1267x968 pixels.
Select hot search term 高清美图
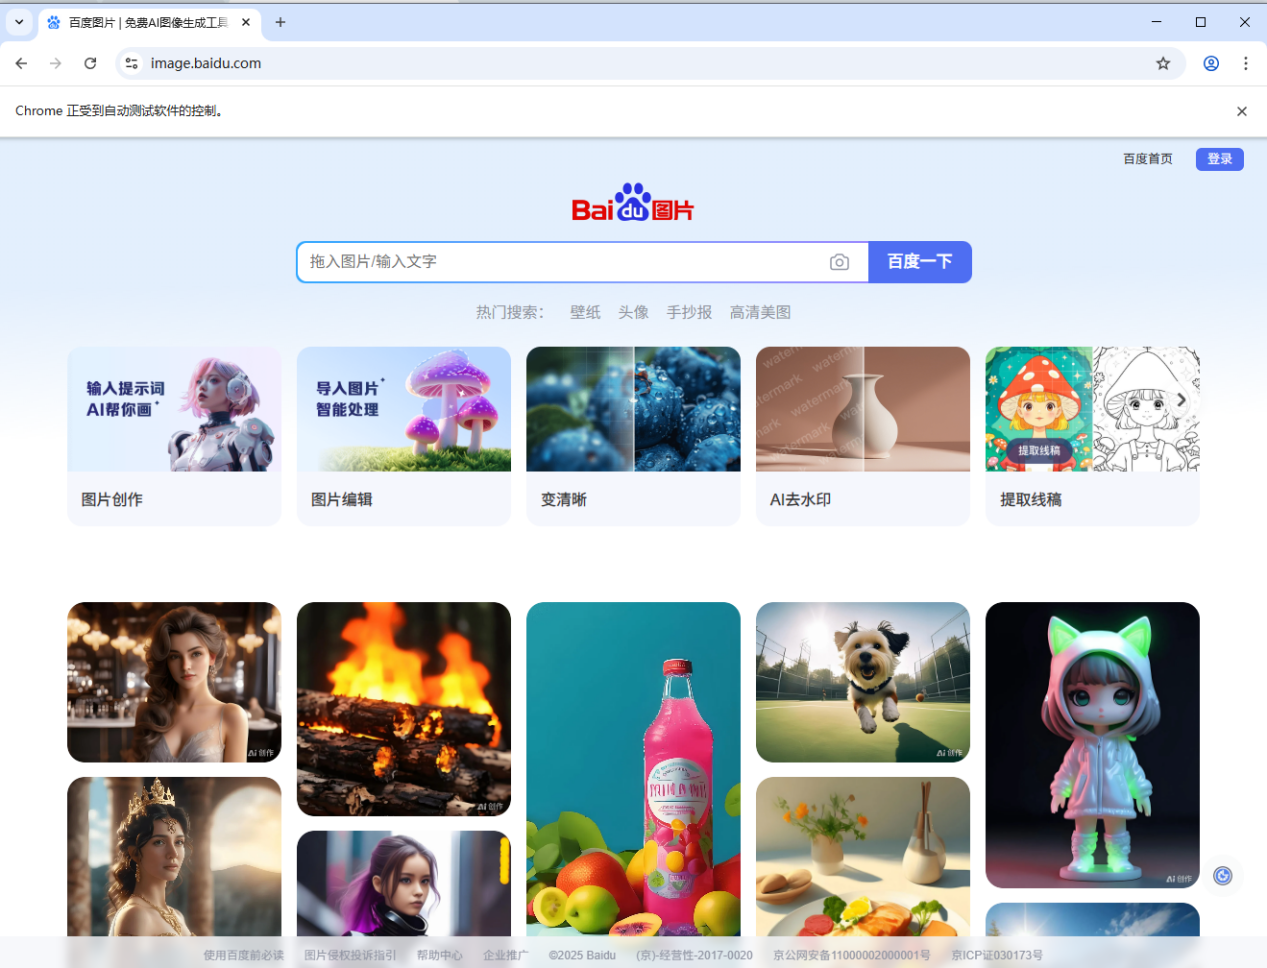760,313
